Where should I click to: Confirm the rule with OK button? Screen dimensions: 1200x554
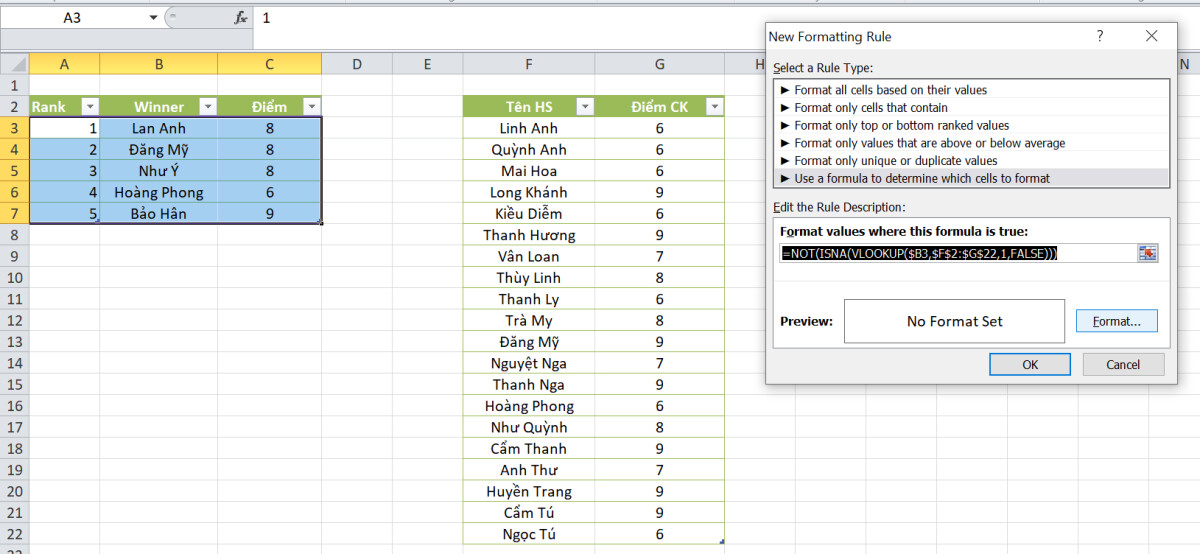point(1030,365)
